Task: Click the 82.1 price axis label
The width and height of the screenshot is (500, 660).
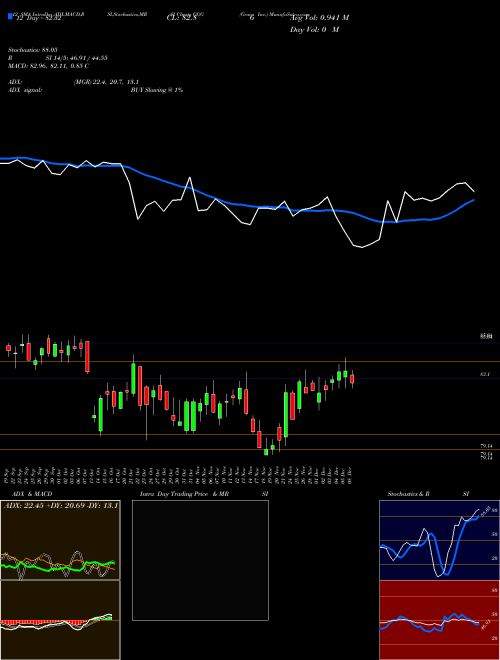Action: point(484,374)
